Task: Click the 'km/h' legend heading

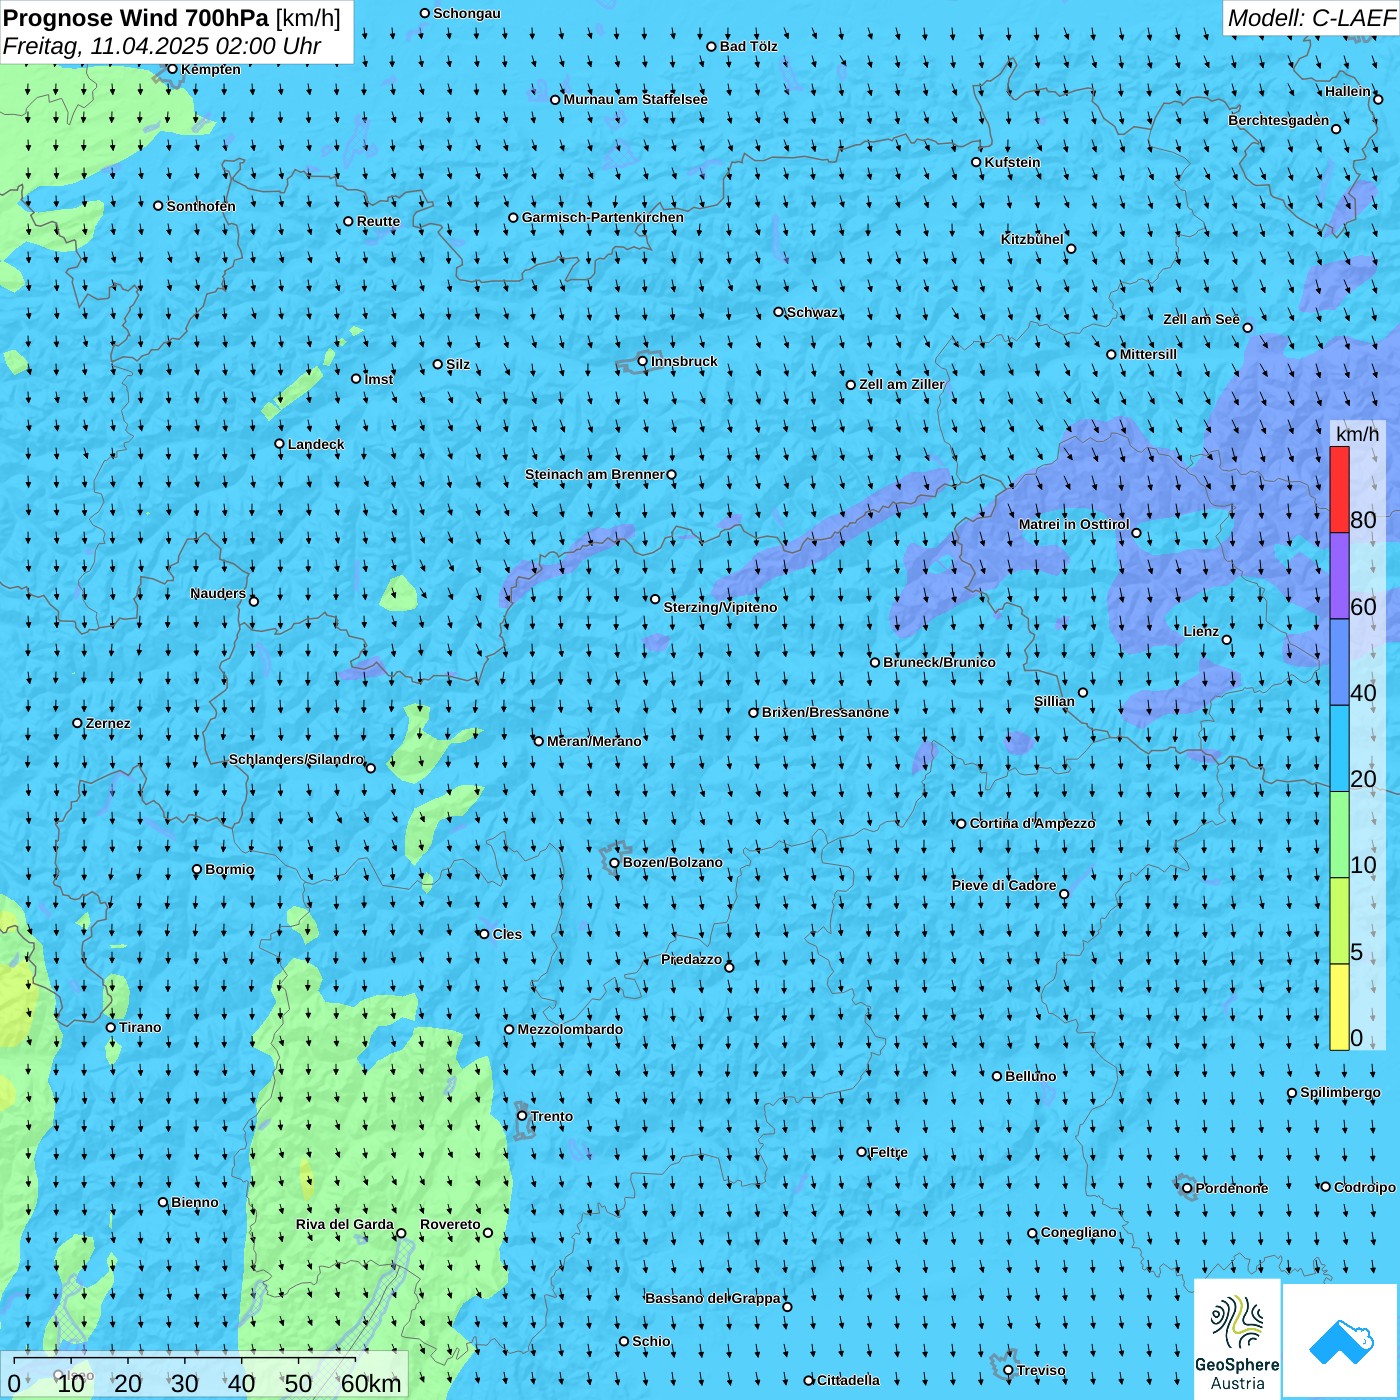Action: (1357, 434)
